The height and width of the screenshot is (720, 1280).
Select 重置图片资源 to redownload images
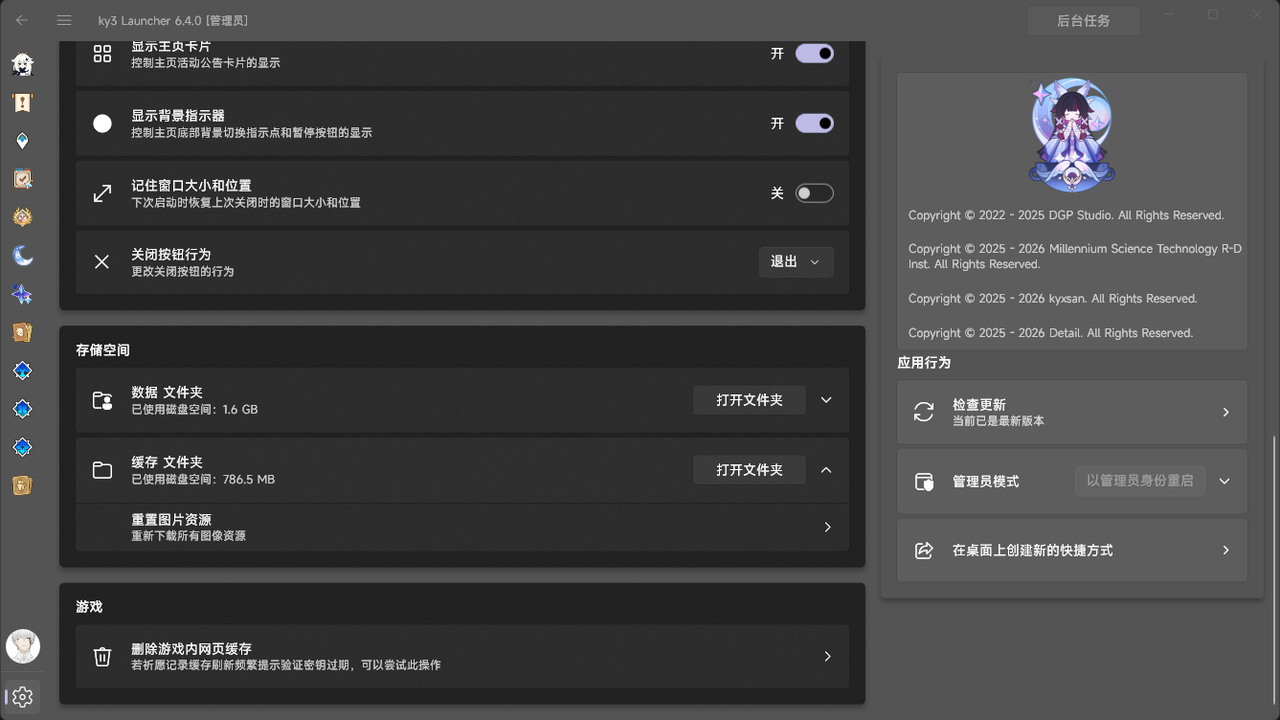(x=462, y=527)
